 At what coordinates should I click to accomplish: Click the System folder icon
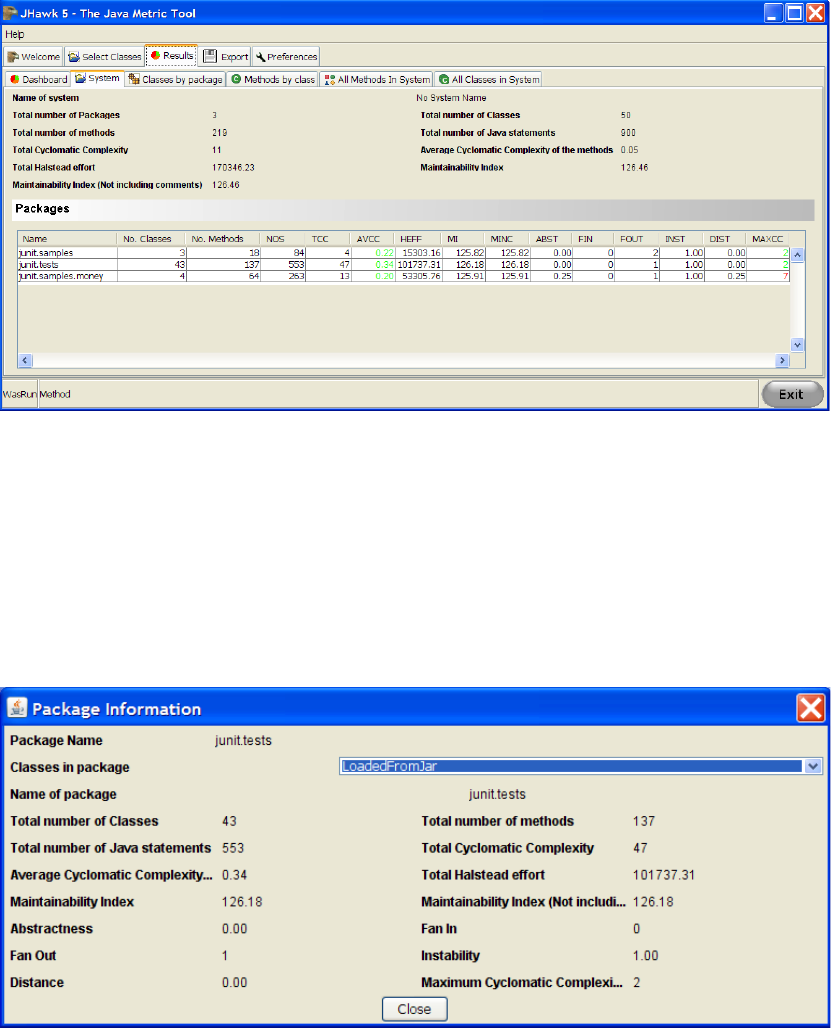pos(80,78)
